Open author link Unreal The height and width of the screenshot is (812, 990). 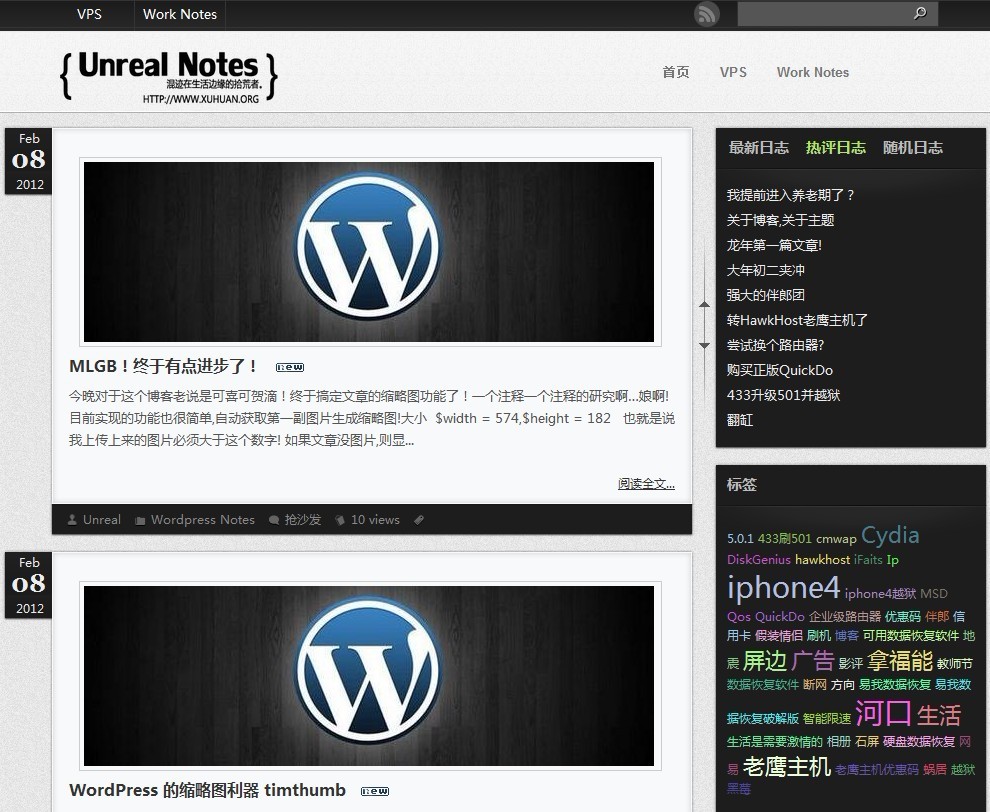[x=102, y=520]
